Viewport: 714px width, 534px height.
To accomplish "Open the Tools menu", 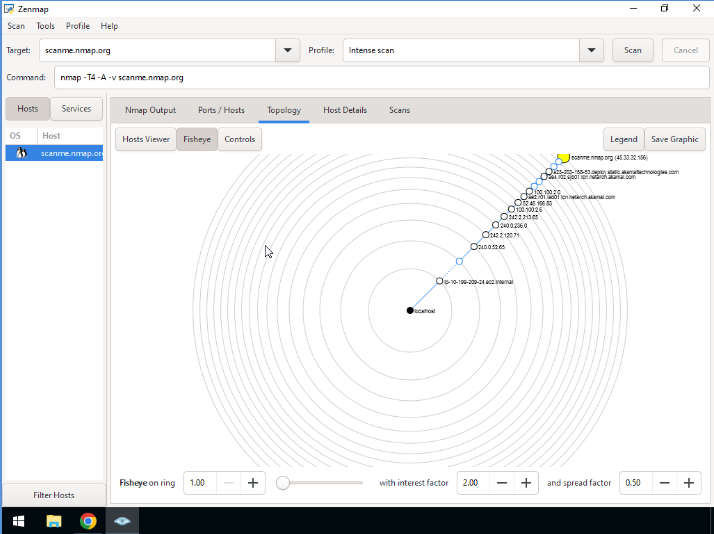I will (45, 26).
